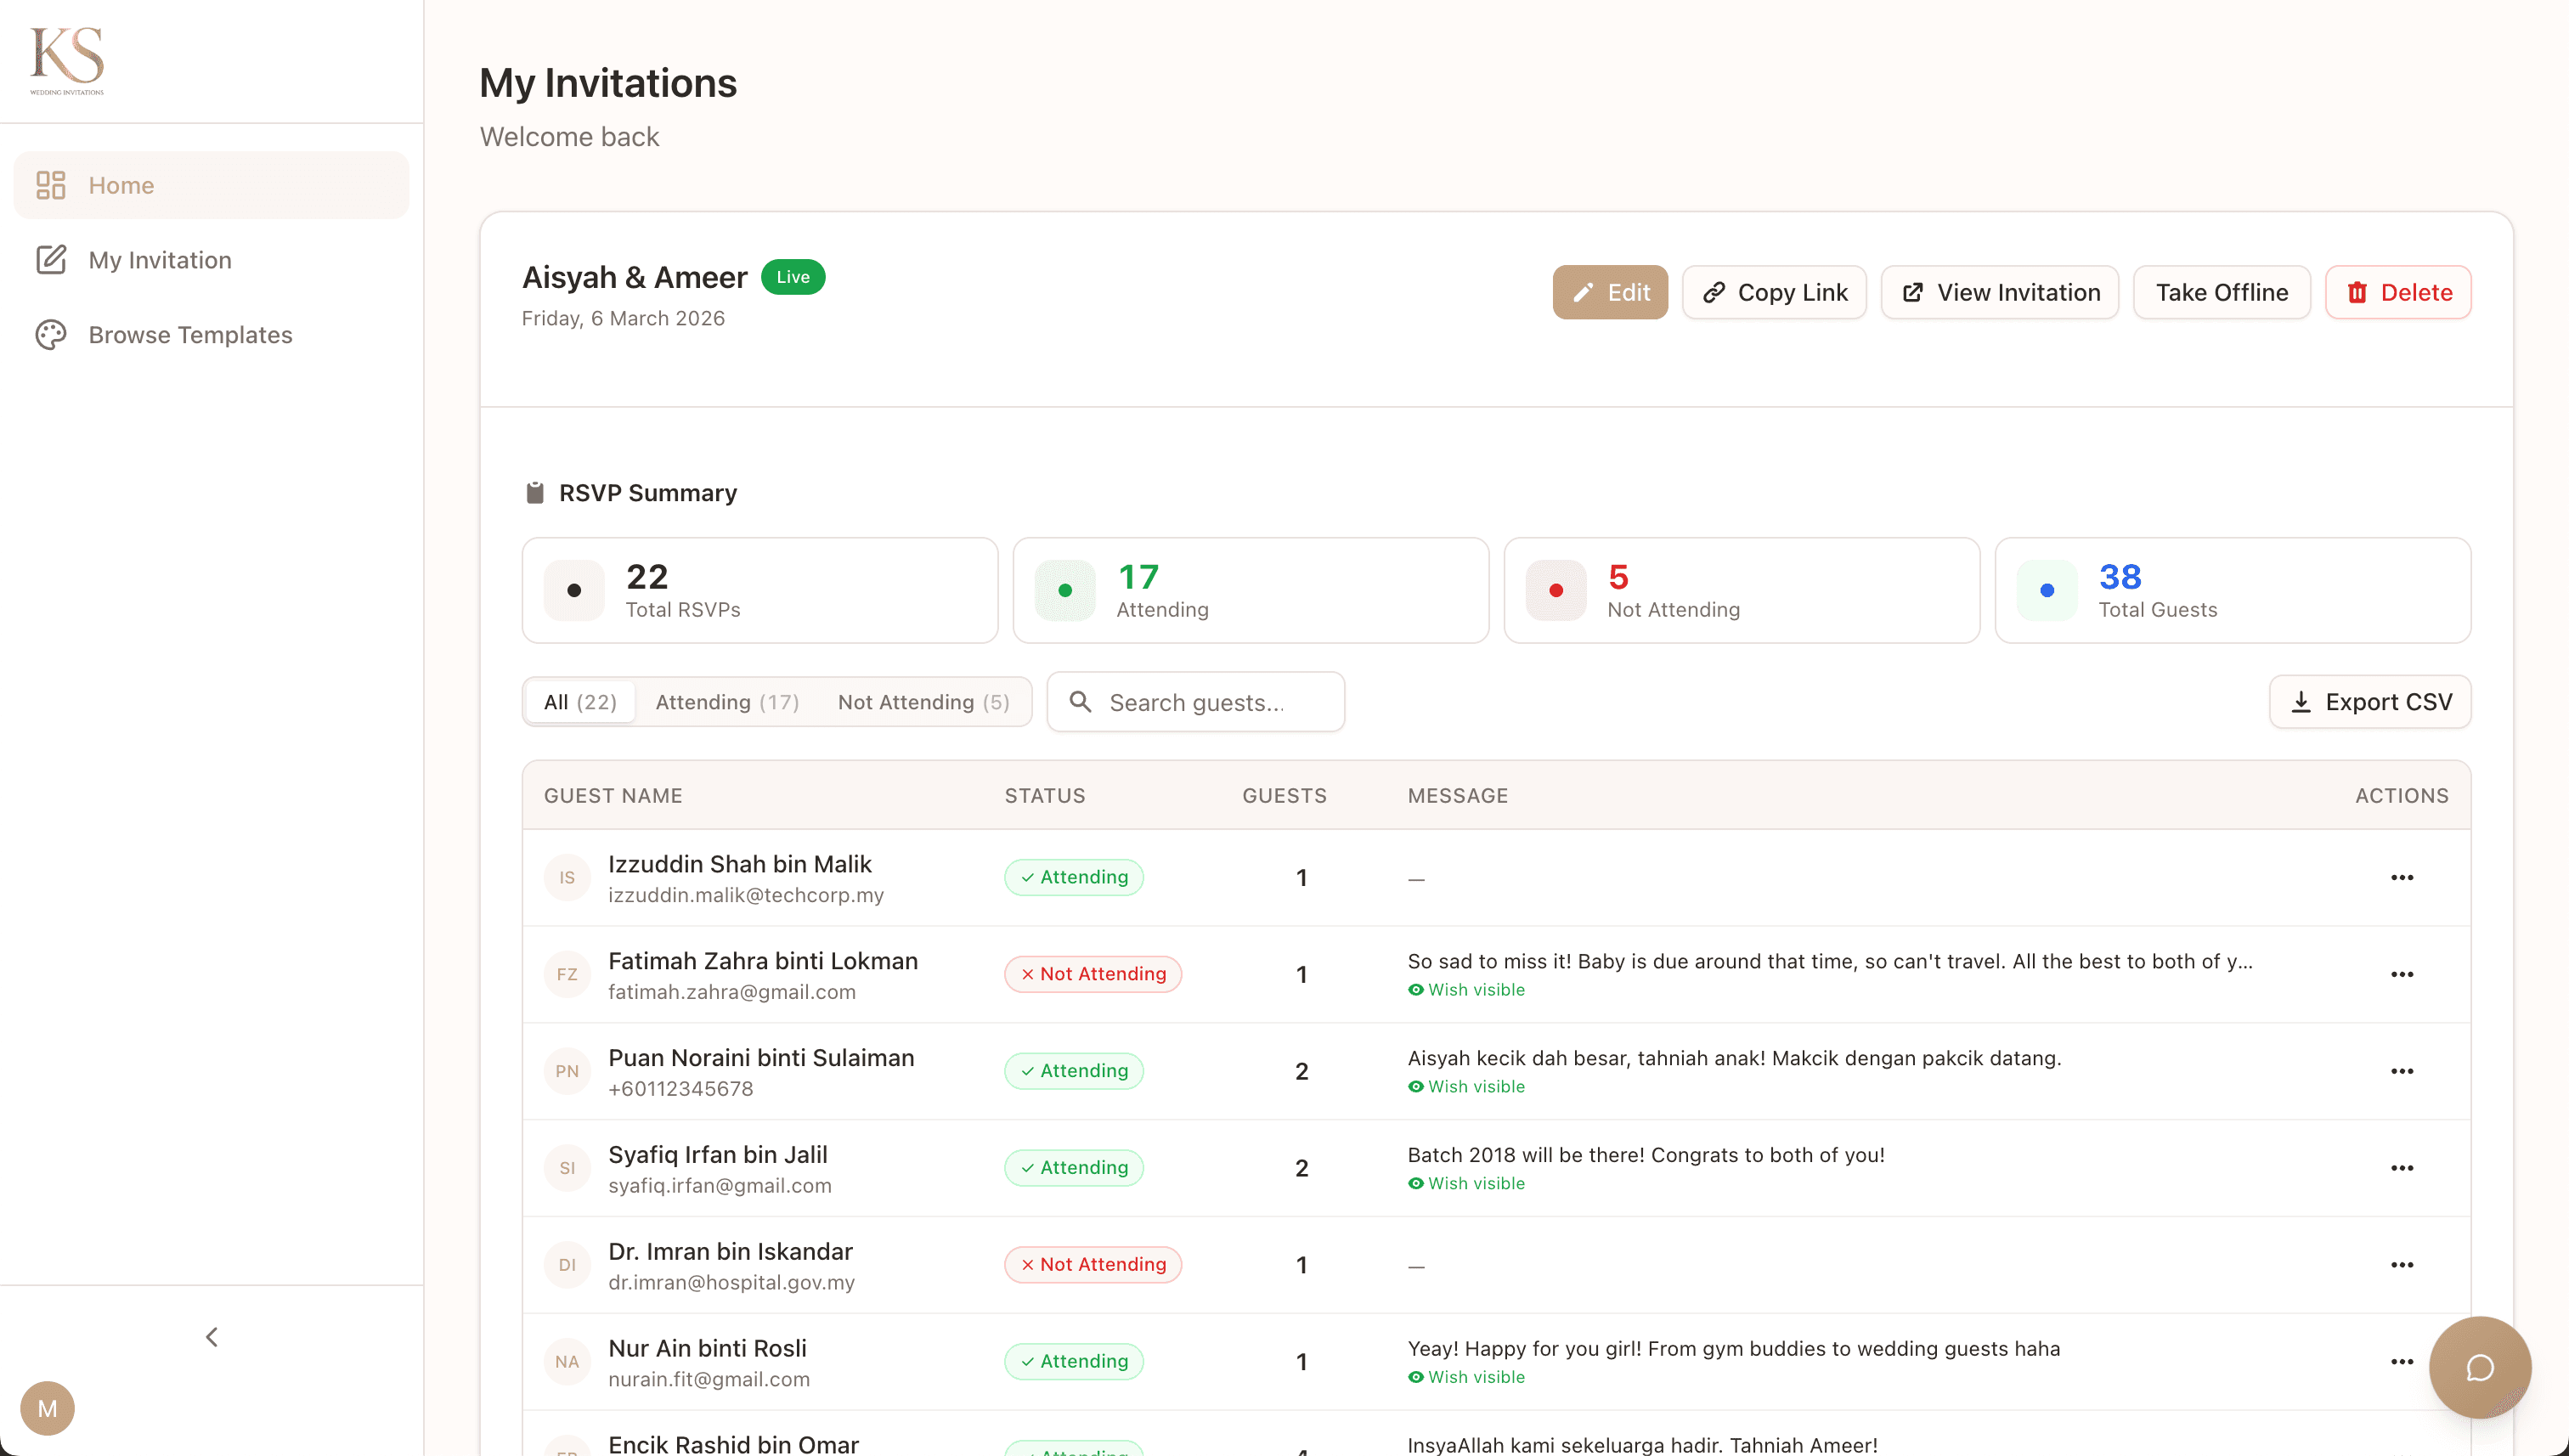The width and height of the screenshot is (2569, 1456).
Task: Select the Home dashboard icon in sidebar
Action: (x=50, y=185)
